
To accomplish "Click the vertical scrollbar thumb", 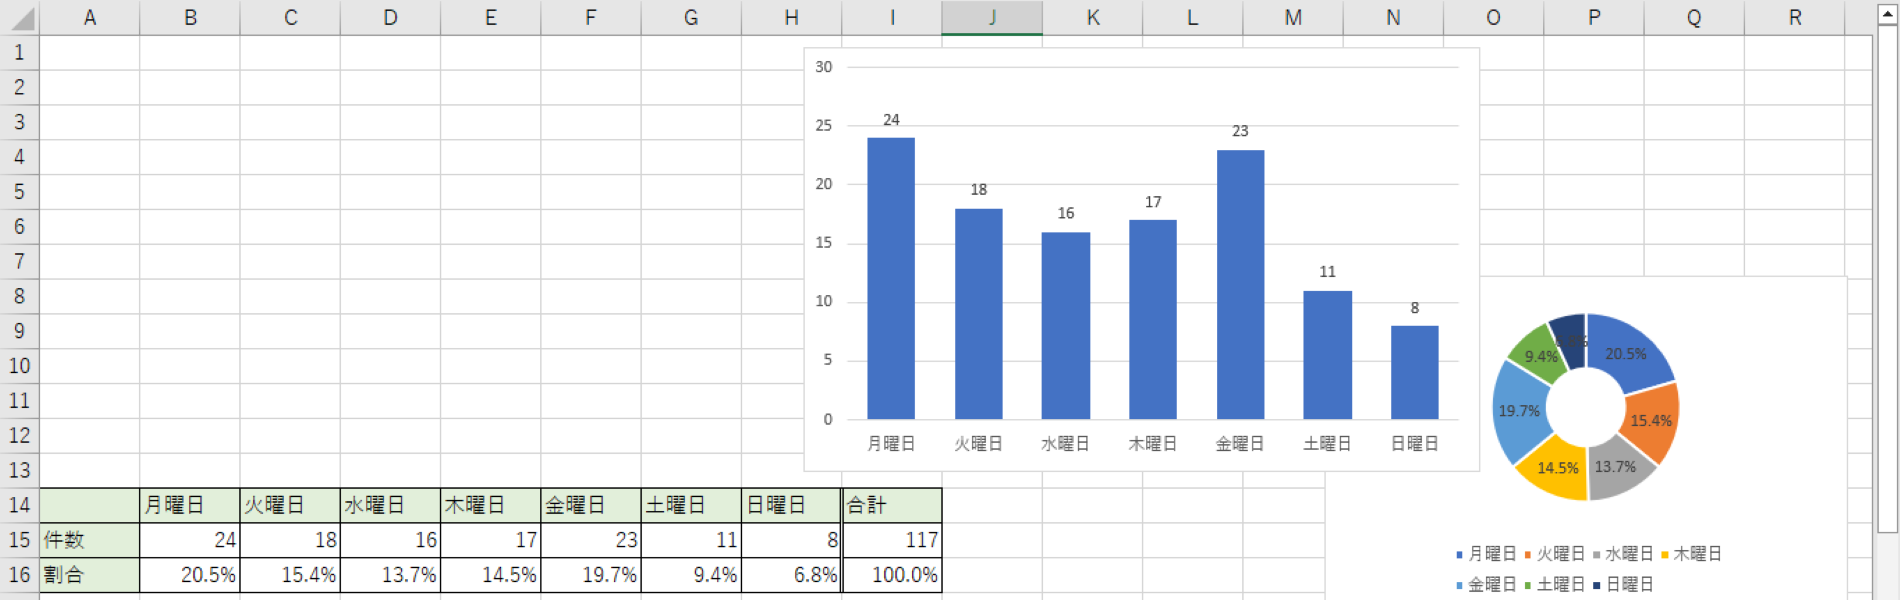I will [x=1887, y=280].
